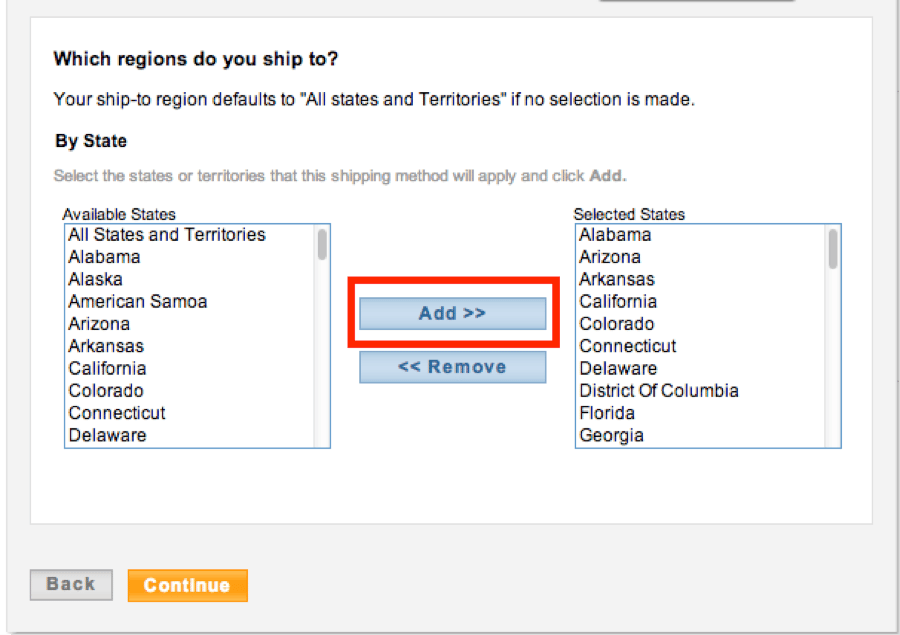Select All States and Territories option
This screenshot has height=635, width=900.
click(x=167, y=235)
